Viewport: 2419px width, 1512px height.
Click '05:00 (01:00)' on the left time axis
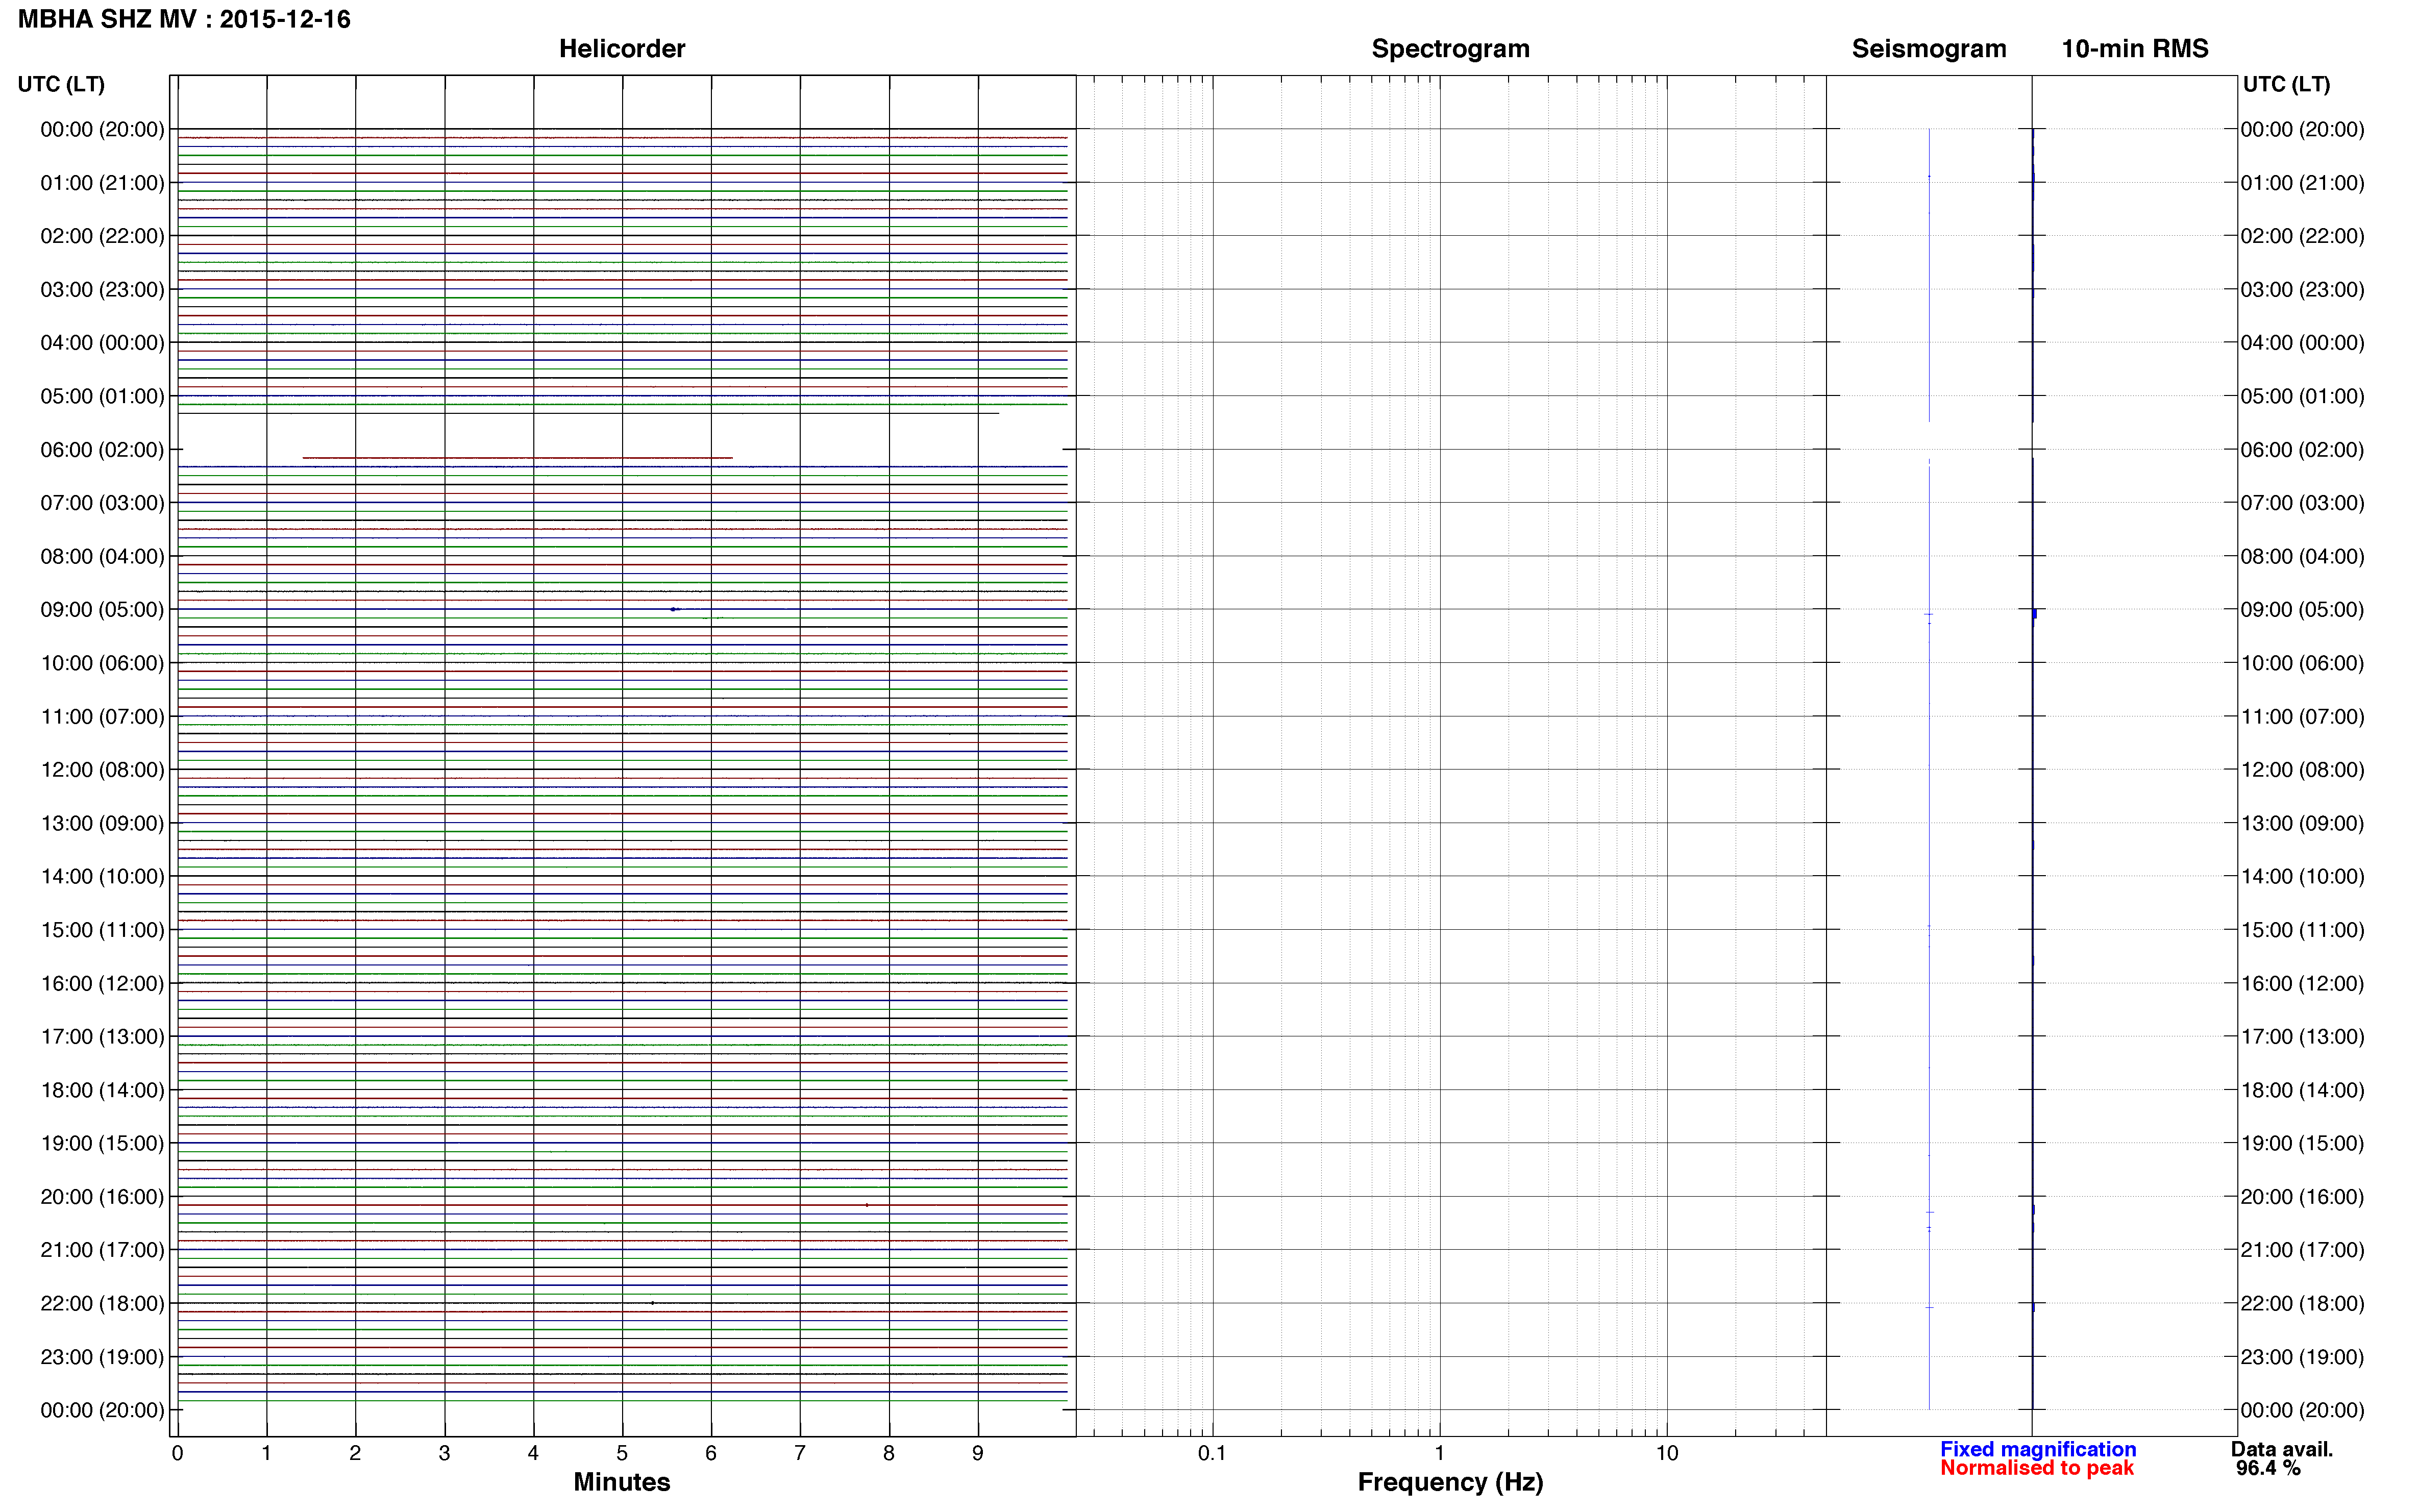click(x=102, y=396)
